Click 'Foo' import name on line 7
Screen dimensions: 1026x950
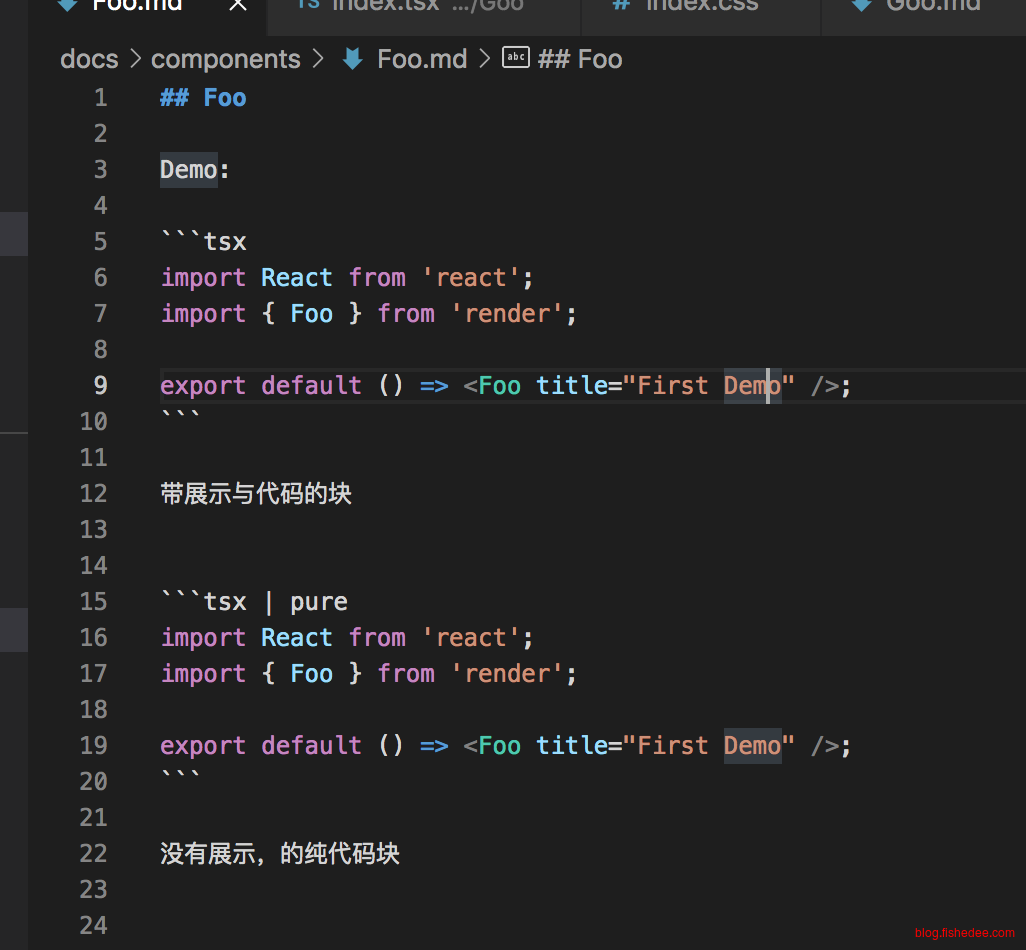pos(311,313)
